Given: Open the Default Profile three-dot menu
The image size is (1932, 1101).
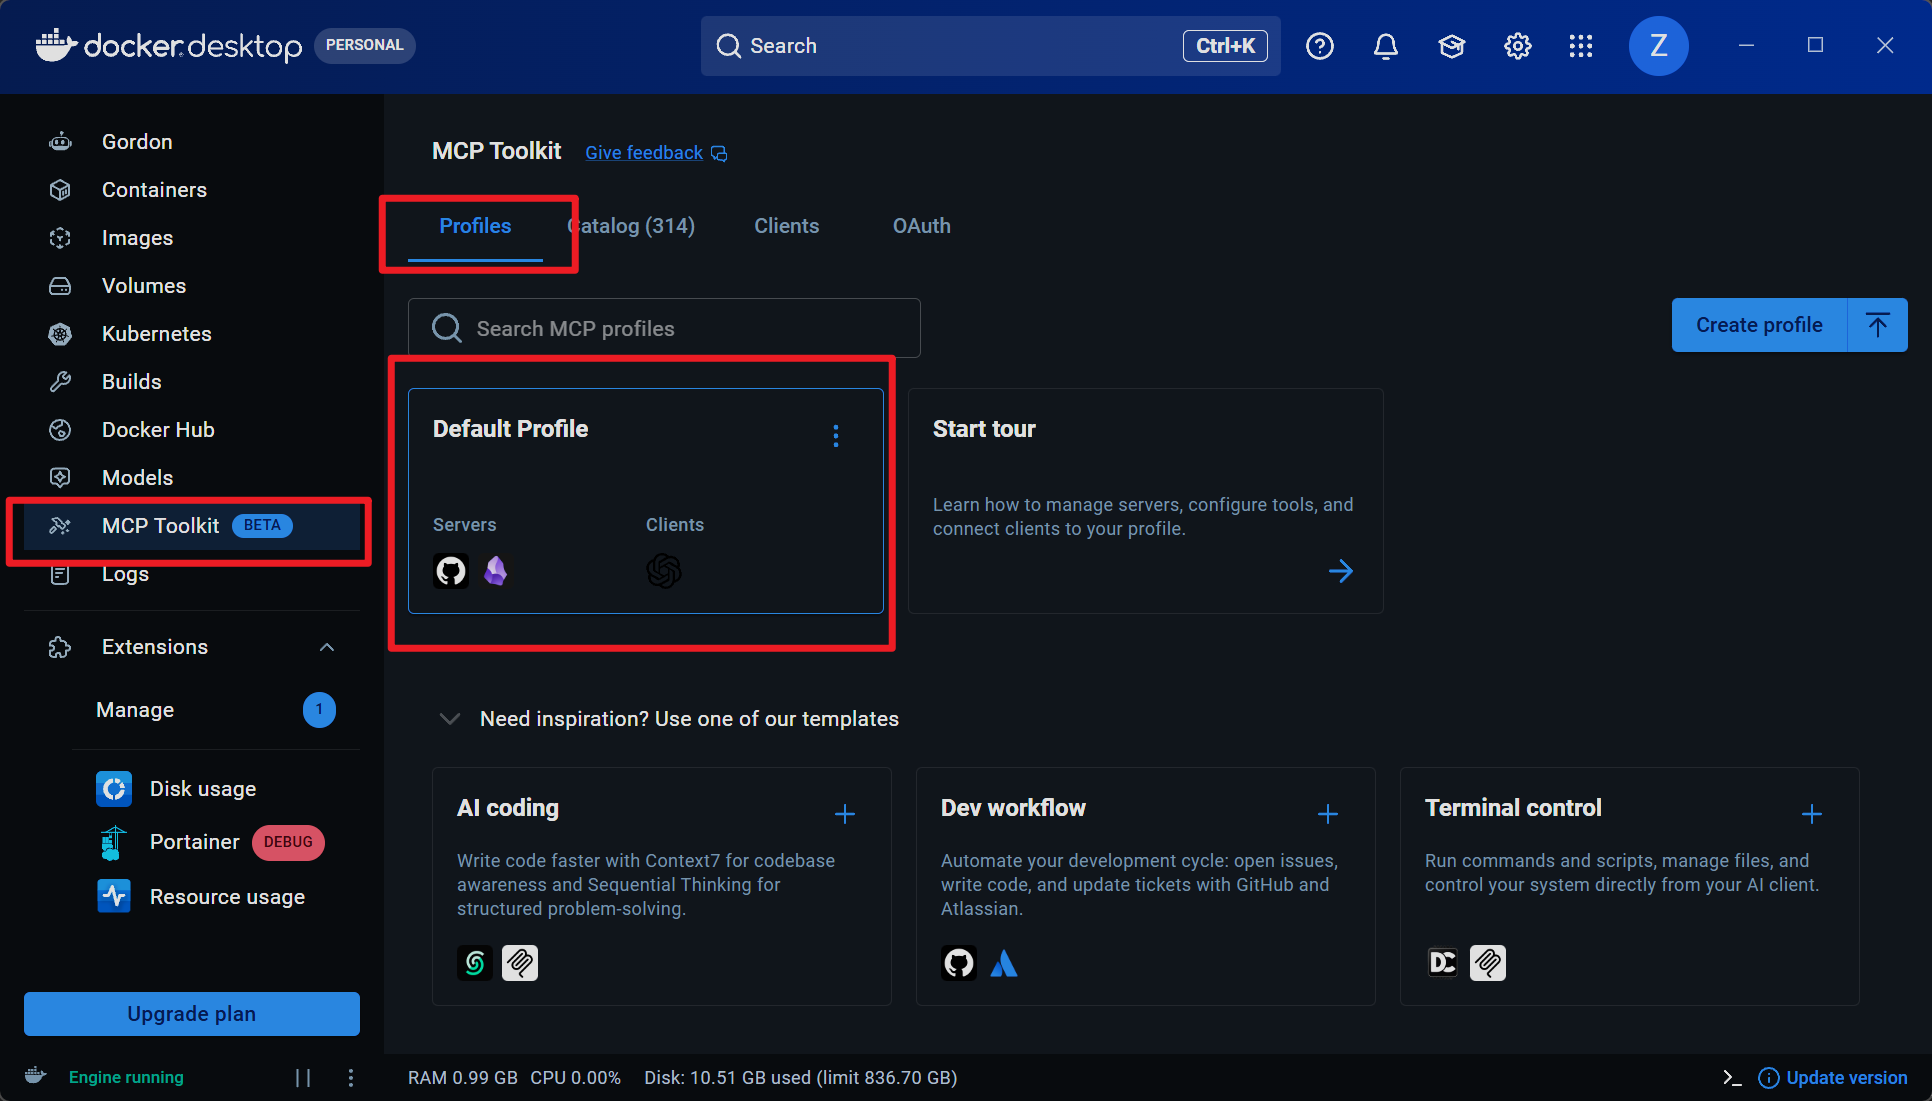Looking at the screenshot, I should pyautogui.click(x=836, y=436).
